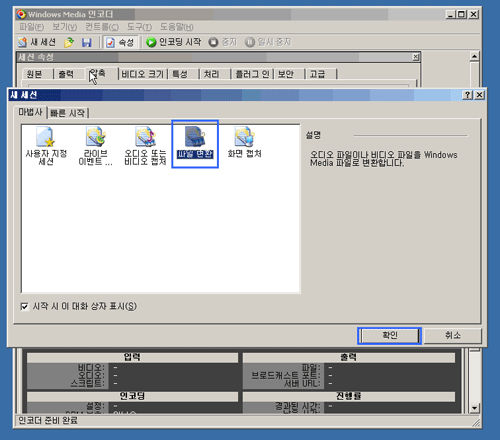Image resolution: width=500 pixels, height=440 pixels.
Task: Confirm with the 확인 button
Action: click(x=389, y=335)
